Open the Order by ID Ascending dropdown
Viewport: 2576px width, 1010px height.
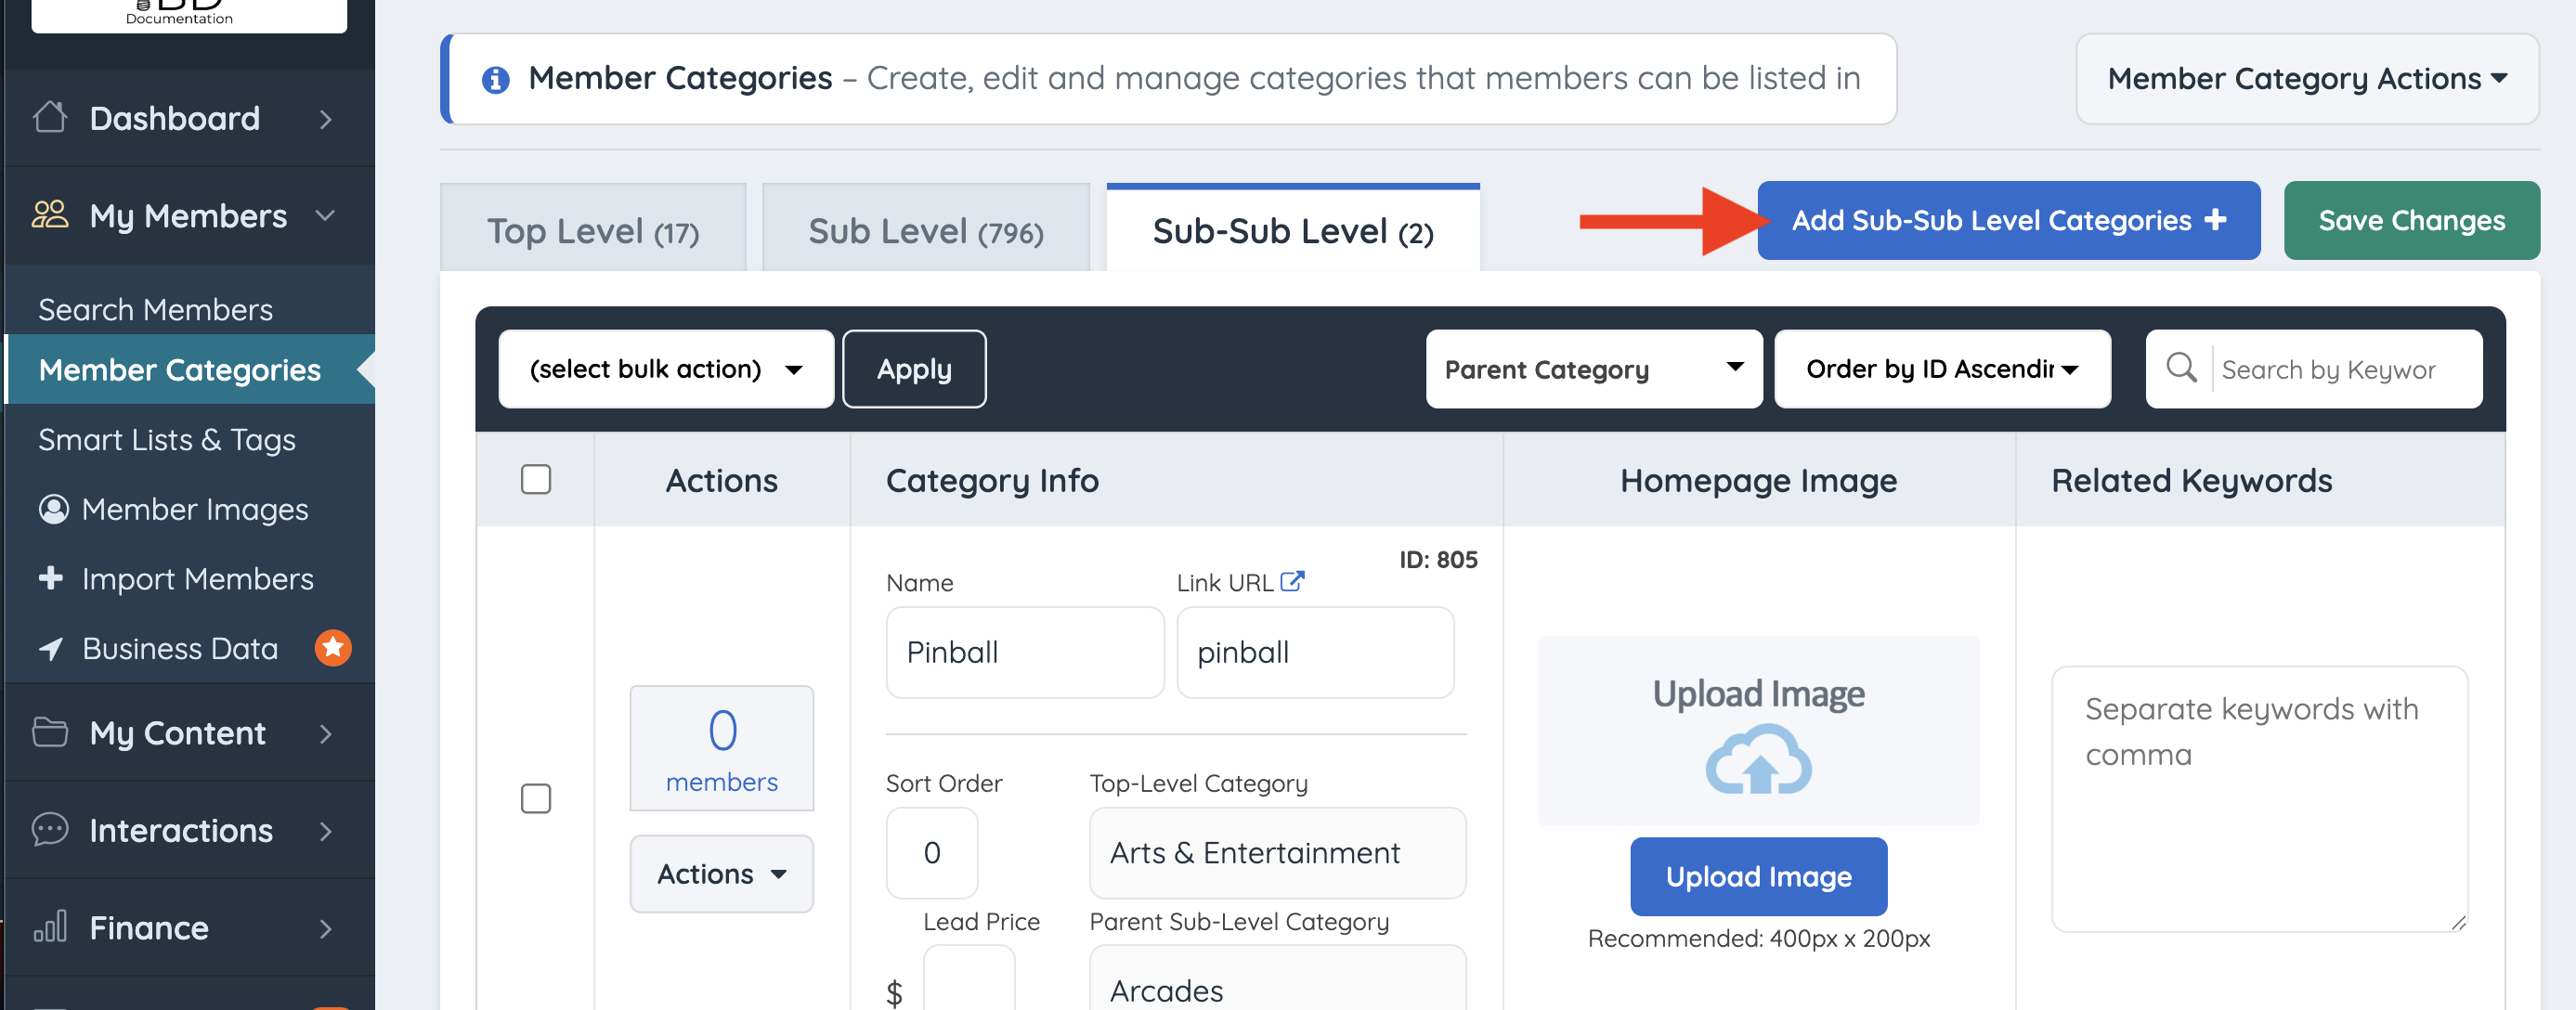click(1941, 369)
